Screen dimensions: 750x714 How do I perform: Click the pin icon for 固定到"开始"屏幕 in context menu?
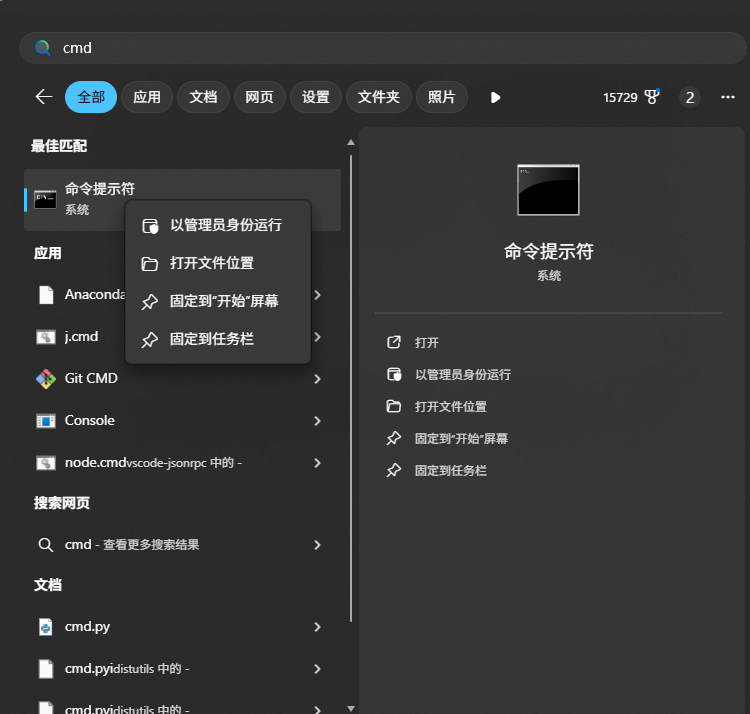tap(150, 302)
